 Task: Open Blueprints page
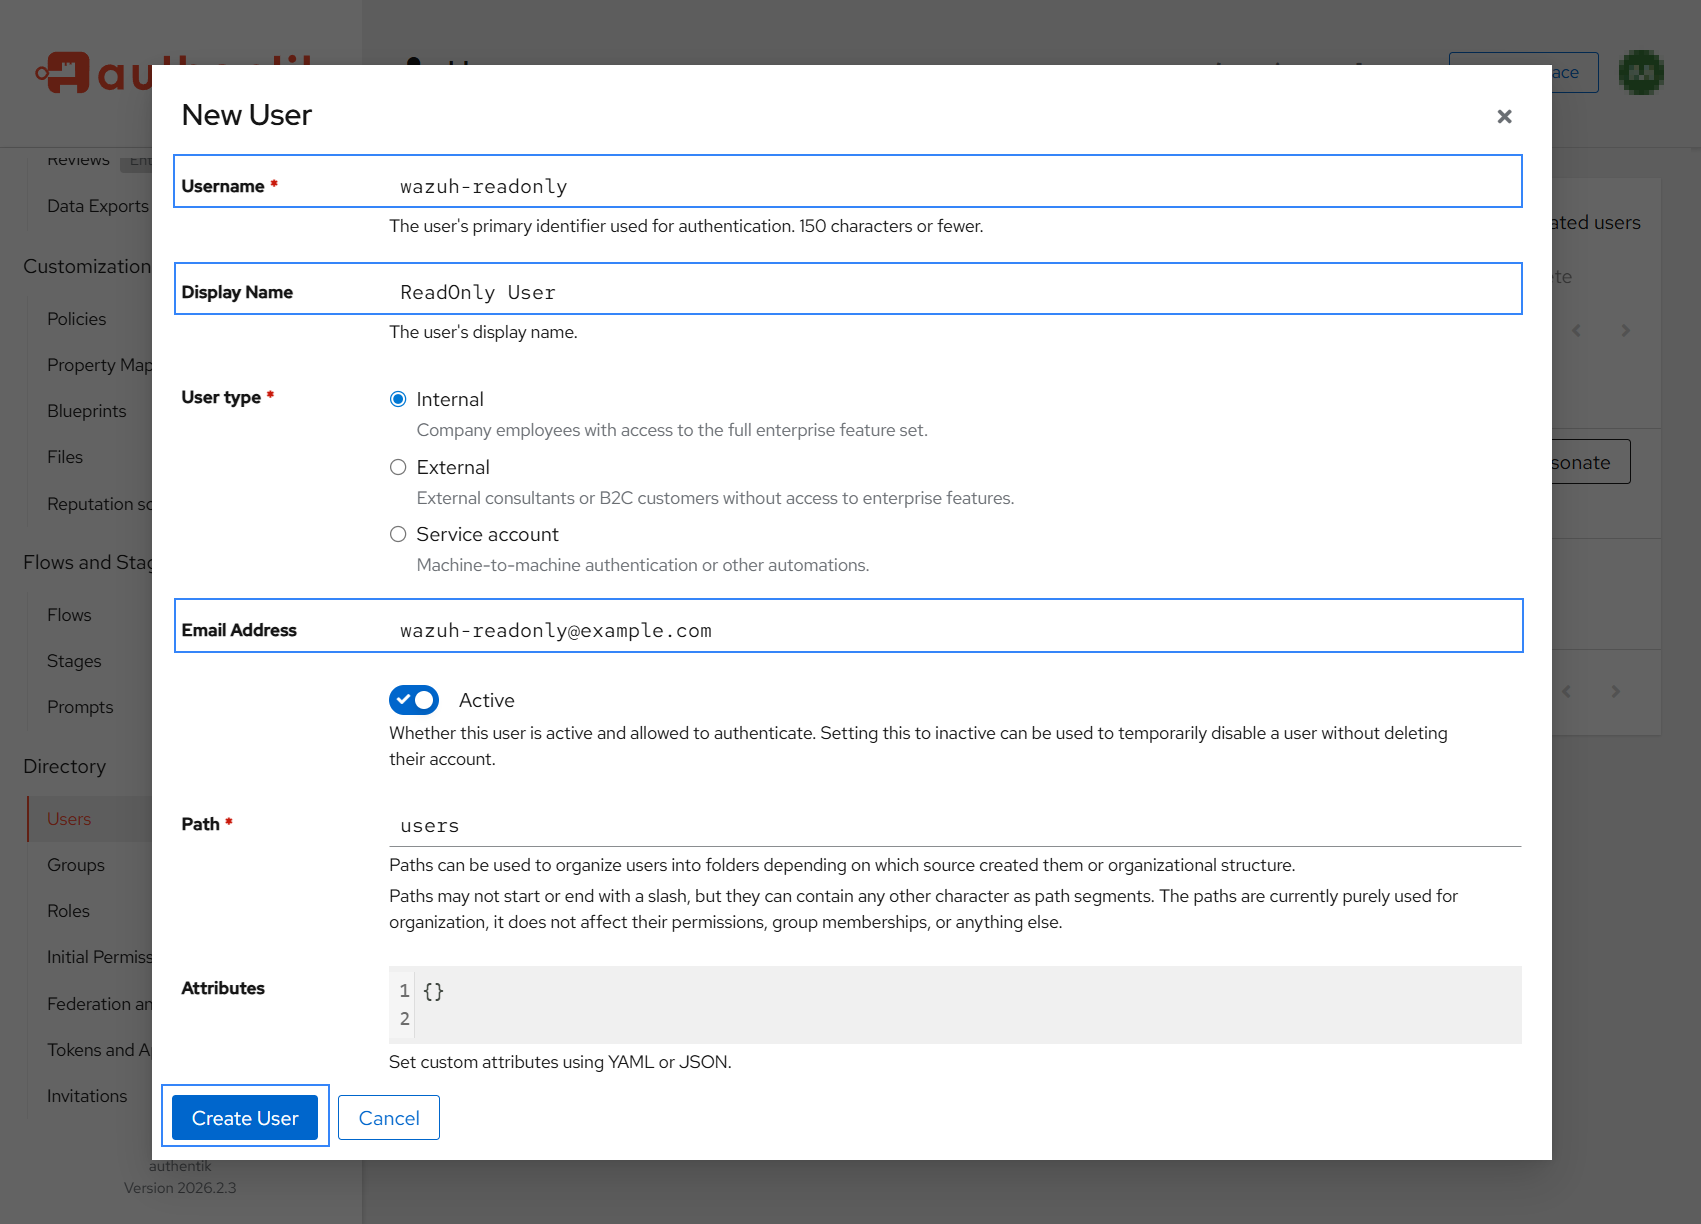[87, 411]
